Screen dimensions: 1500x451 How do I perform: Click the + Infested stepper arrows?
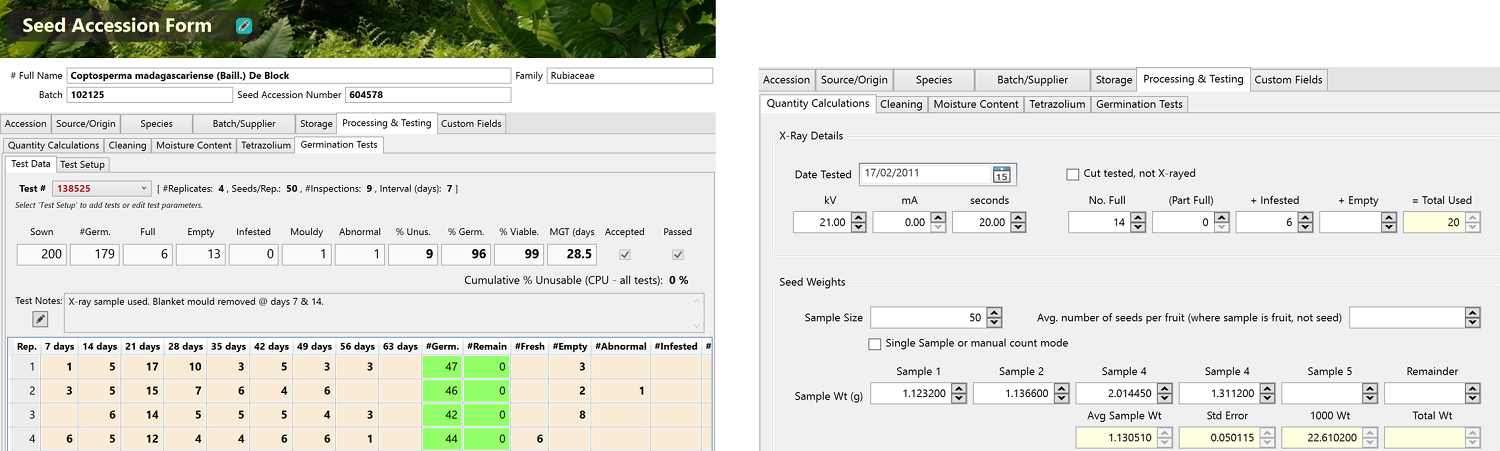[x=1307, y=223]
